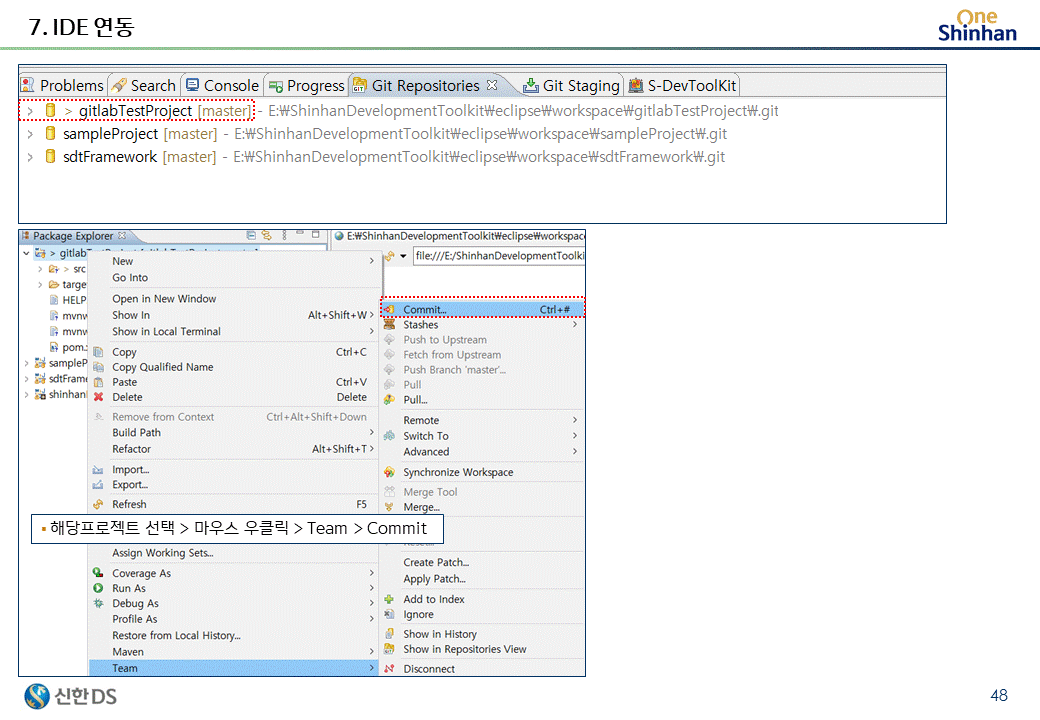1040x720 pixels.
Task: Select Open in New Window
Action: point(233,299)
